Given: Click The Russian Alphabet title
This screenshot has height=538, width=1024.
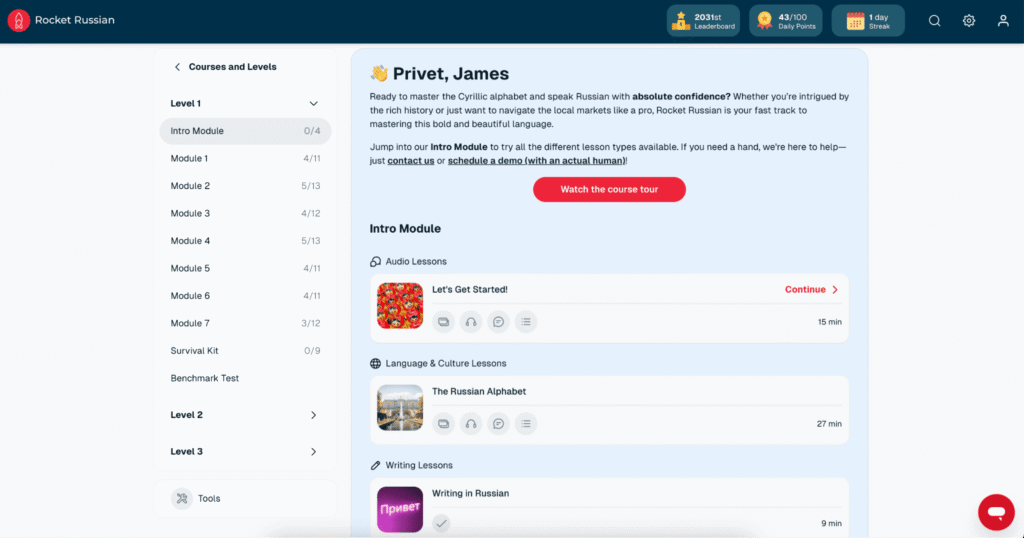Looking at the screenshot, I should pyautogui.click(x=479, y=391).
